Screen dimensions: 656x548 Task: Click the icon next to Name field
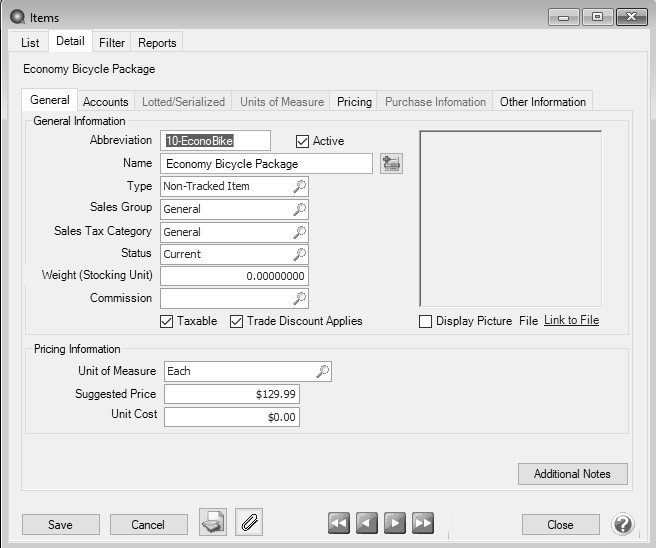(391, 163)
